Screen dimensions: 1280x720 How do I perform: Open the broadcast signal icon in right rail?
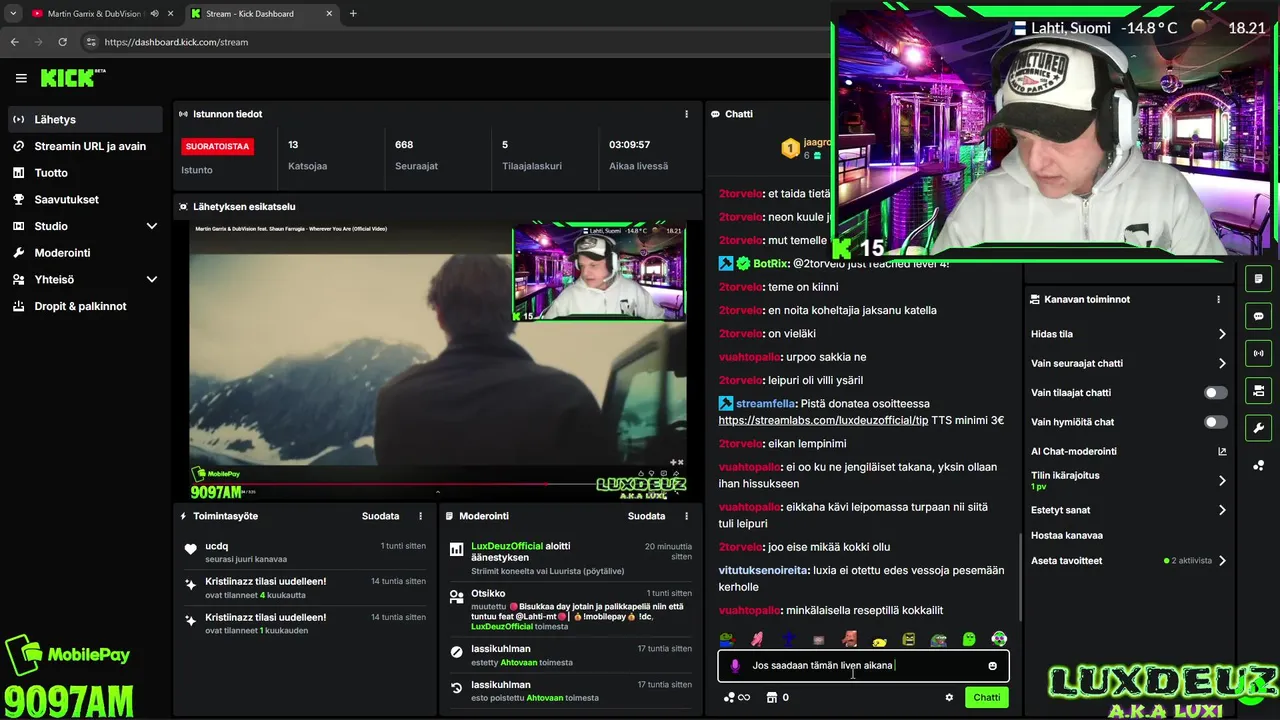1258,353
